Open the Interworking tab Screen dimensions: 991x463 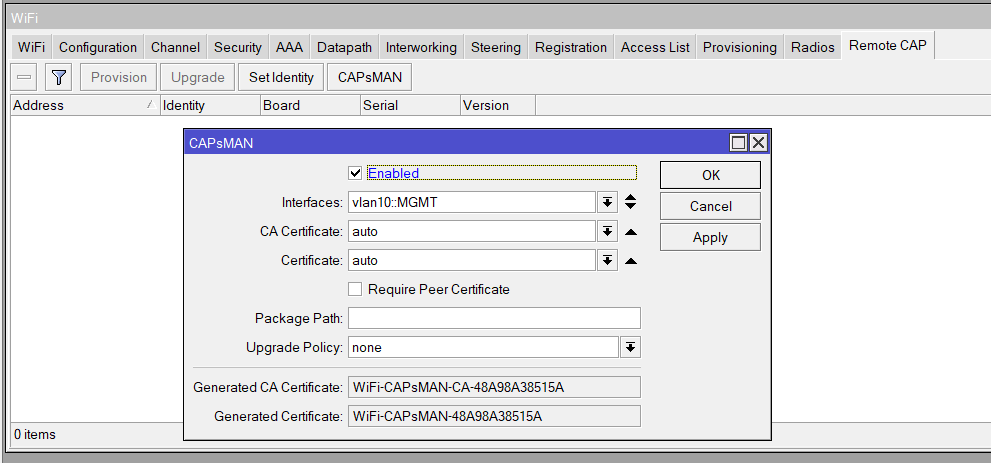pyautogui.click(x=421, y=47)
